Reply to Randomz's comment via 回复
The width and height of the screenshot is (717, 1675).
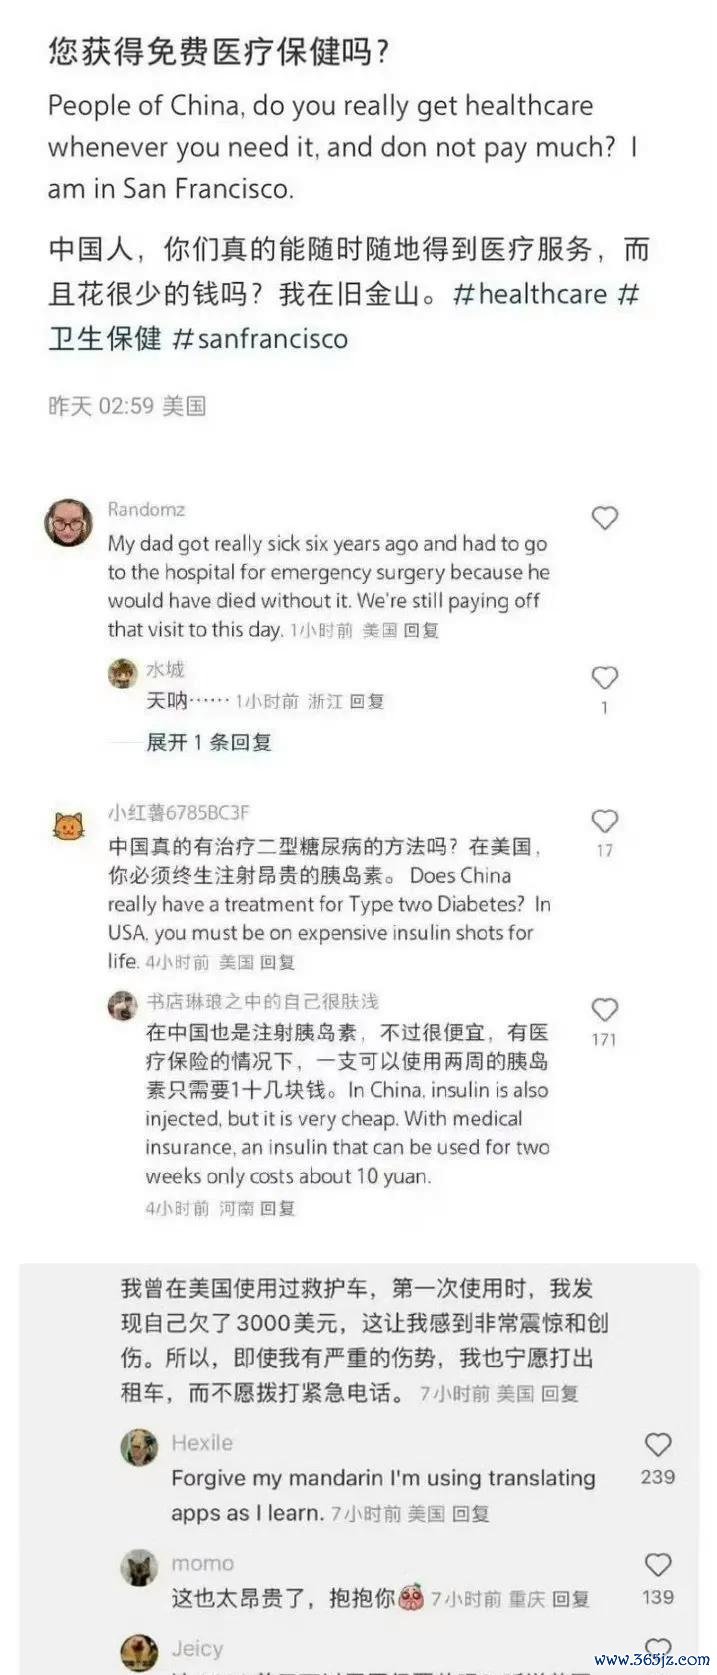tap(421, 630)
